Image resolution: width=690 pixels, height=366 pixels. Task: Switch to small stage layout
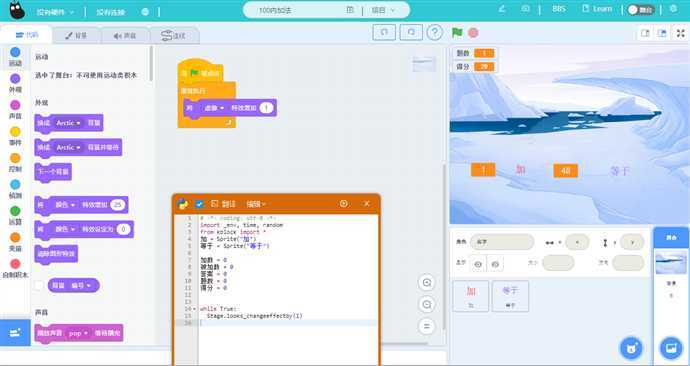(x=646, y=33)
